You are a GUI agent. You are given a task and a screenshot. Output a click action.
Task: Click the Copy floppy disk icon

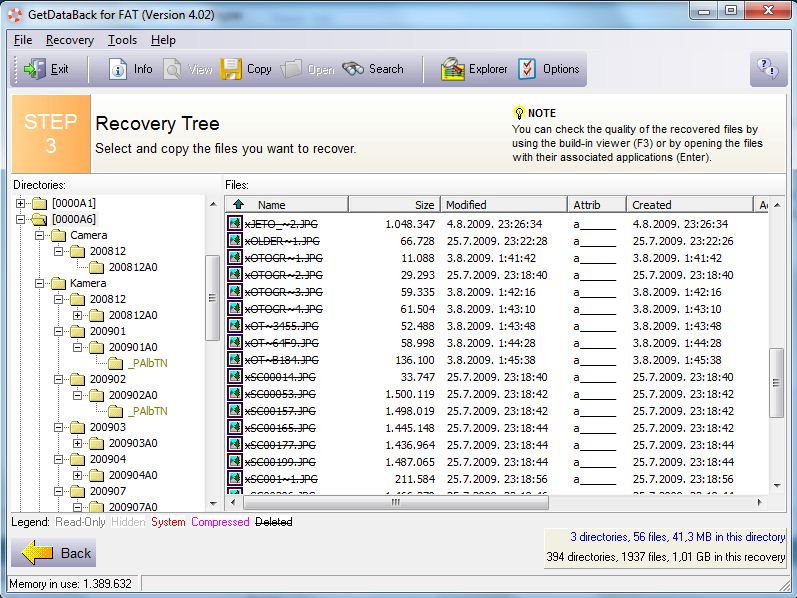[231, 69]
